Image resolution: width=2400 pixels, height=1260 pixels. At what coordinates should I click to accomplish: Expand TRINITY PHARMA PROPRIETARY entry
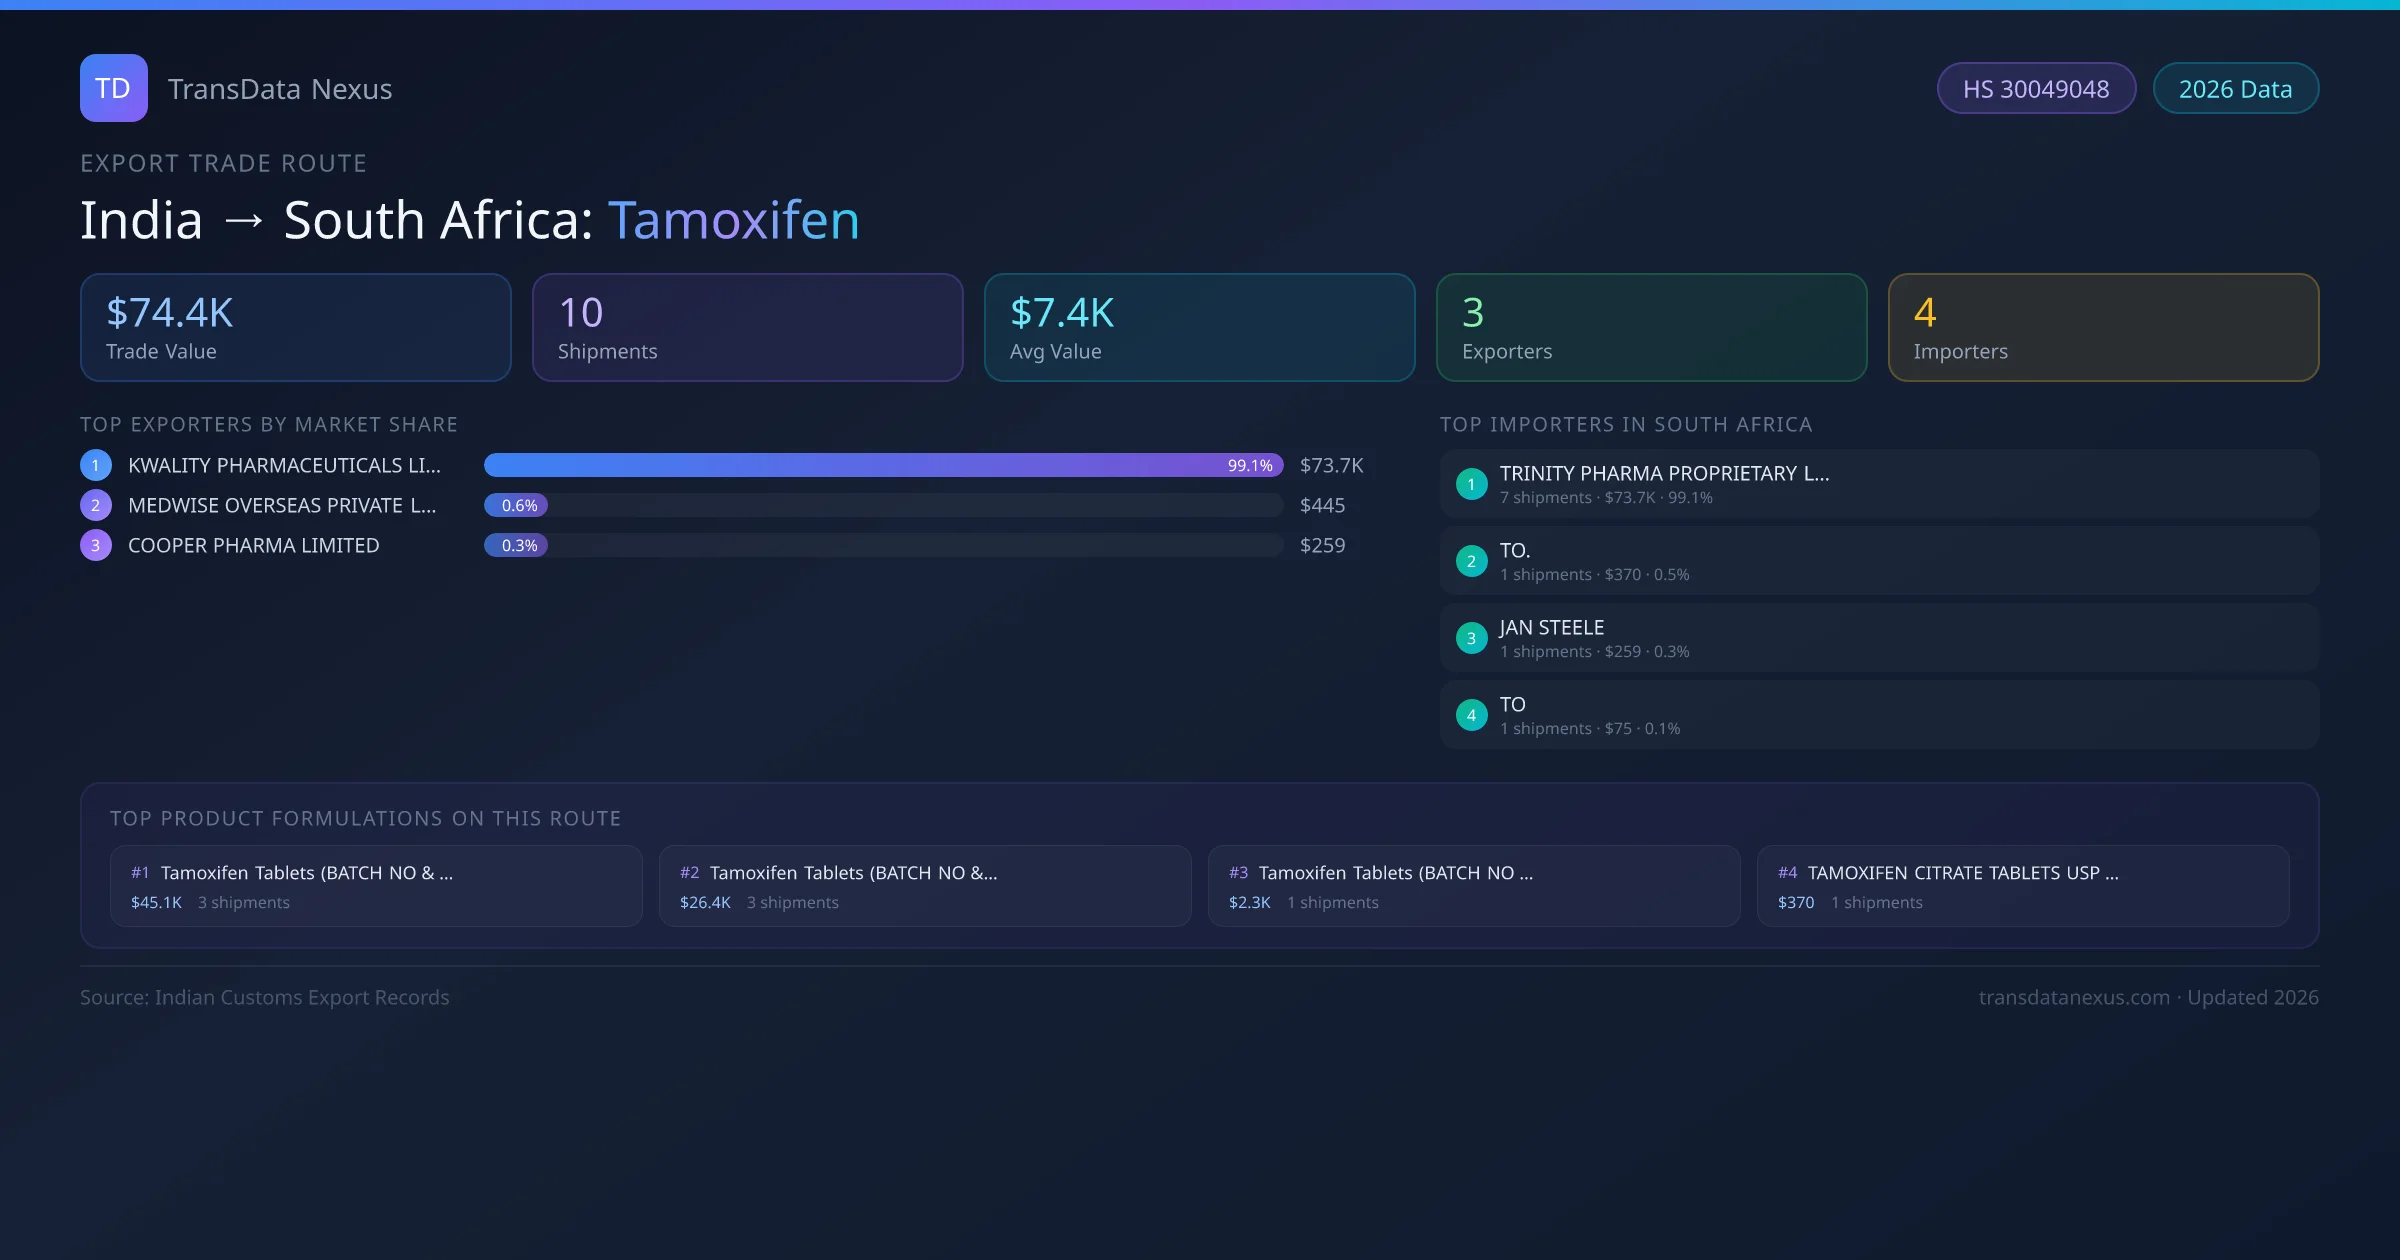point(1664,473)
